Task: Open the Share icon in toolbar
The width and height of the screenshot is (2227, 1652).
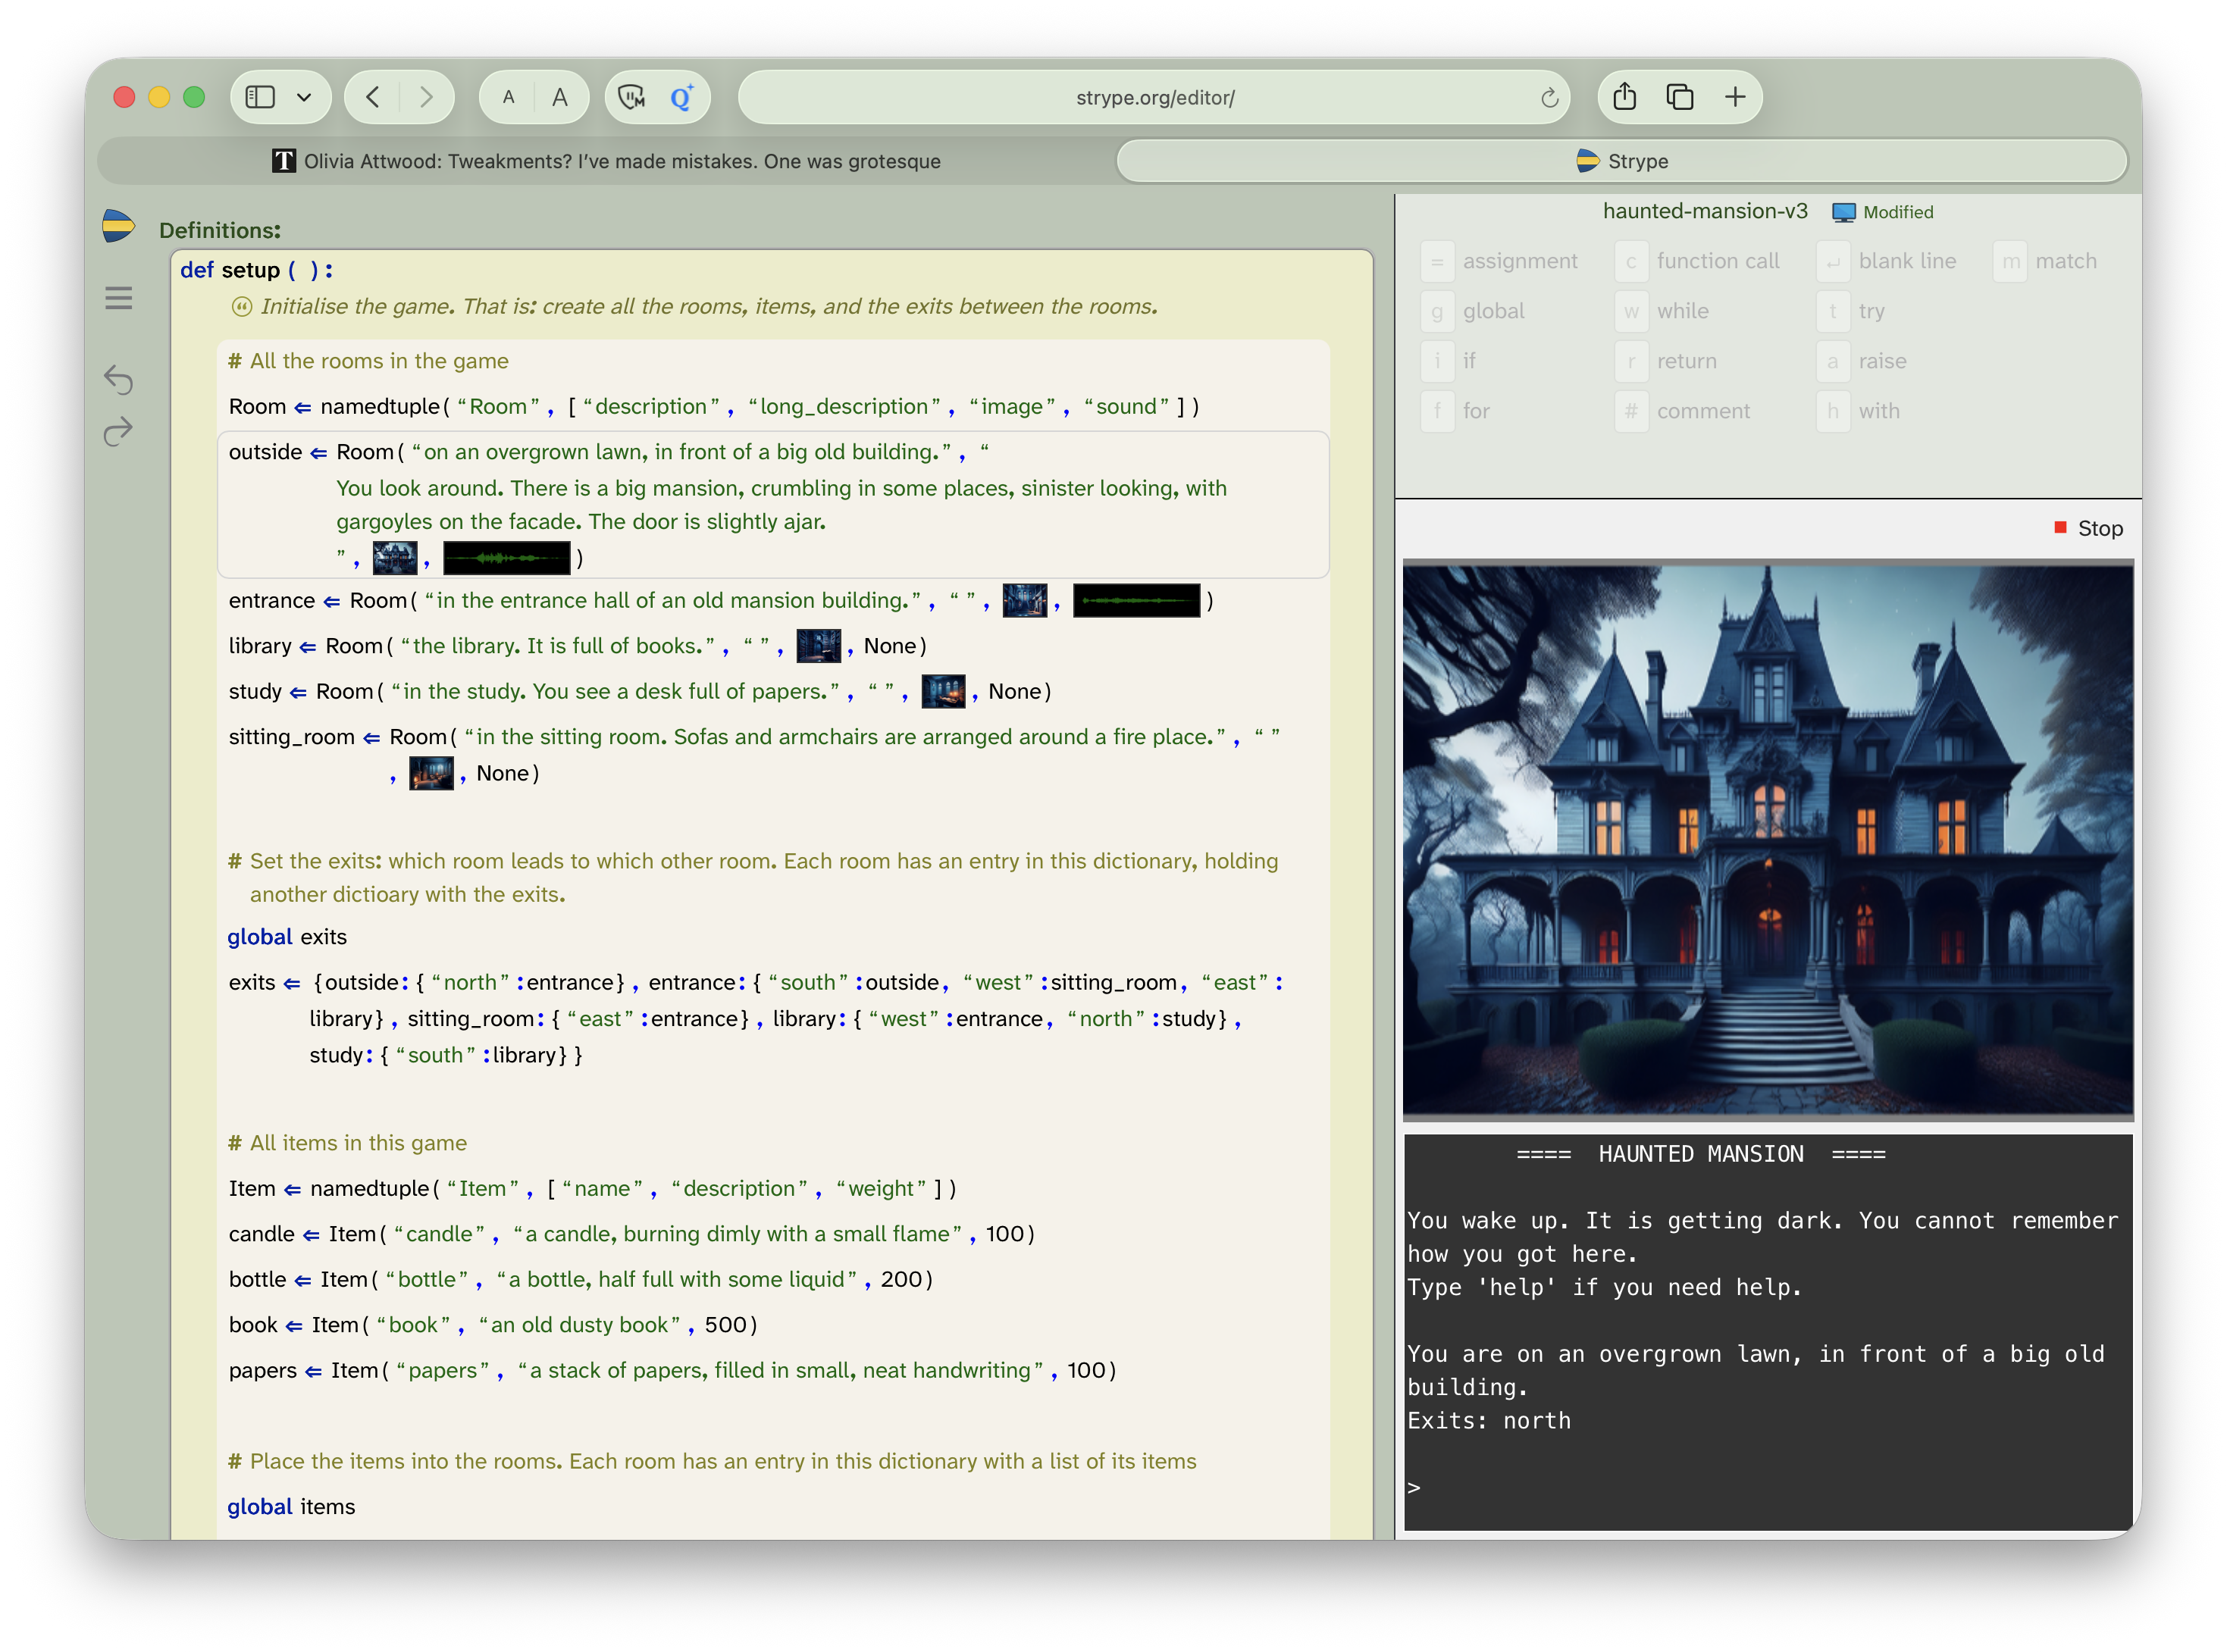Action: coord(1625,97)
